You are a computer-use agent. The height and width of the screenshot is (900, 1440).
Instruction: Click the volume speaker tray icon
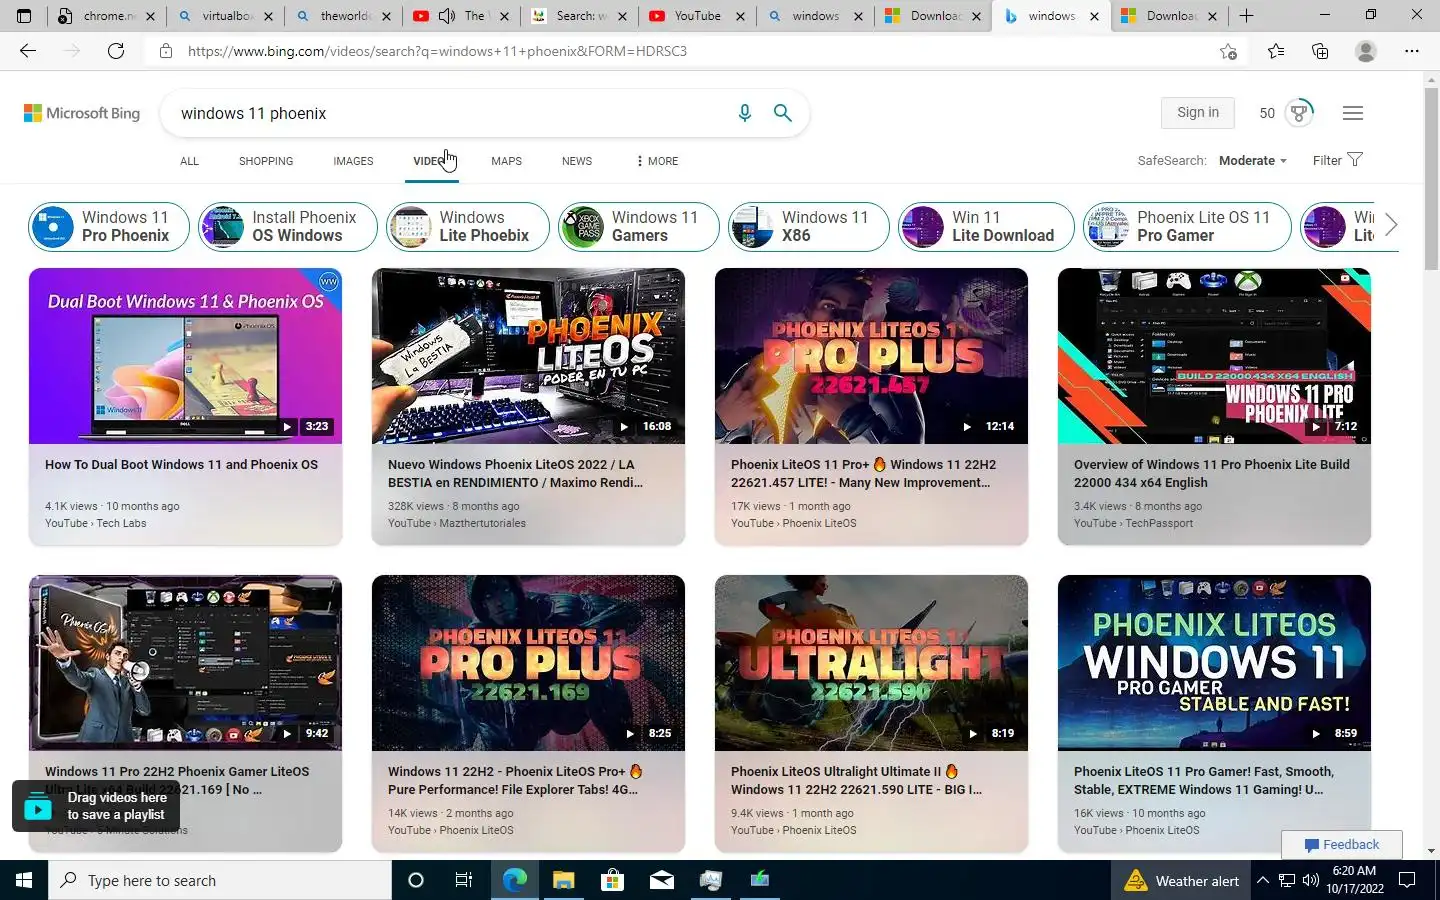pos(1310,880)
